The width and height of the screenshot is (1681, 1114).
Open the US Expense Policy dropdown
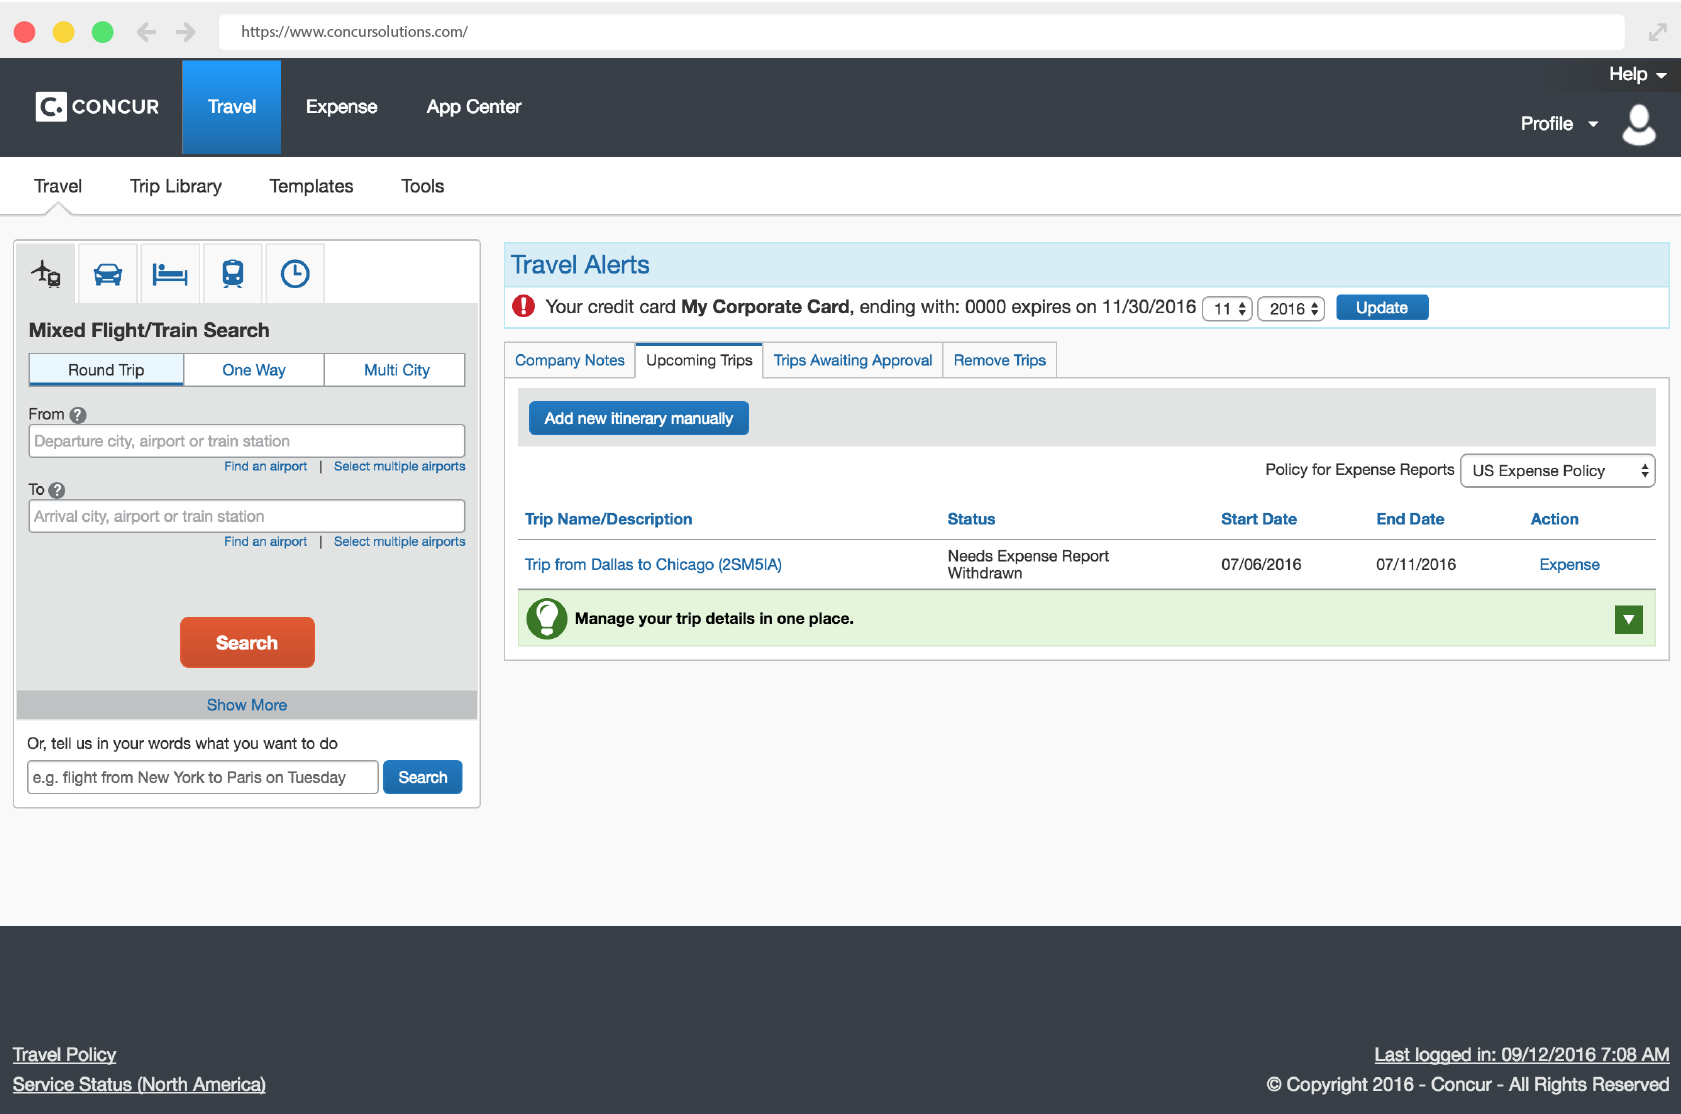tap(1557, 470)
